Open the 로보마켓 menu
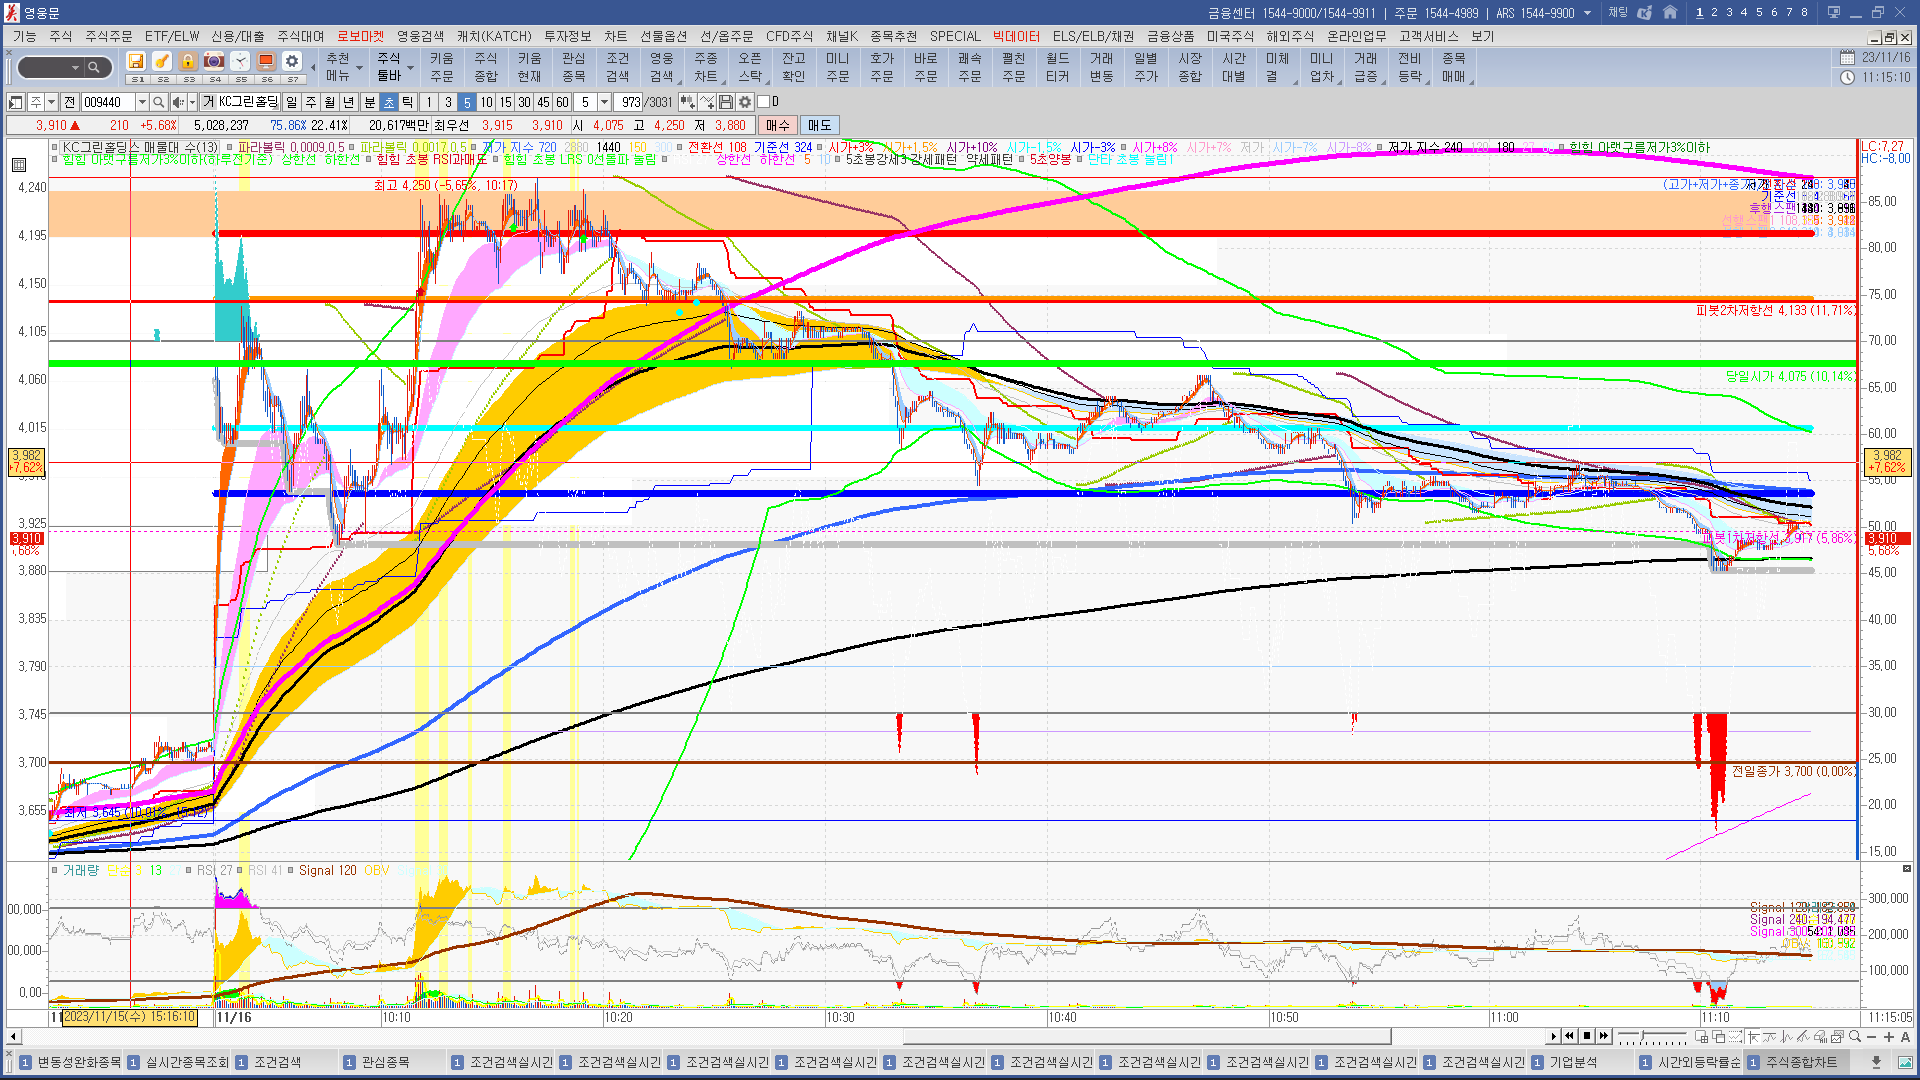The height and width of the screenshot is (1080, 1920). click(x=360, y=36)
